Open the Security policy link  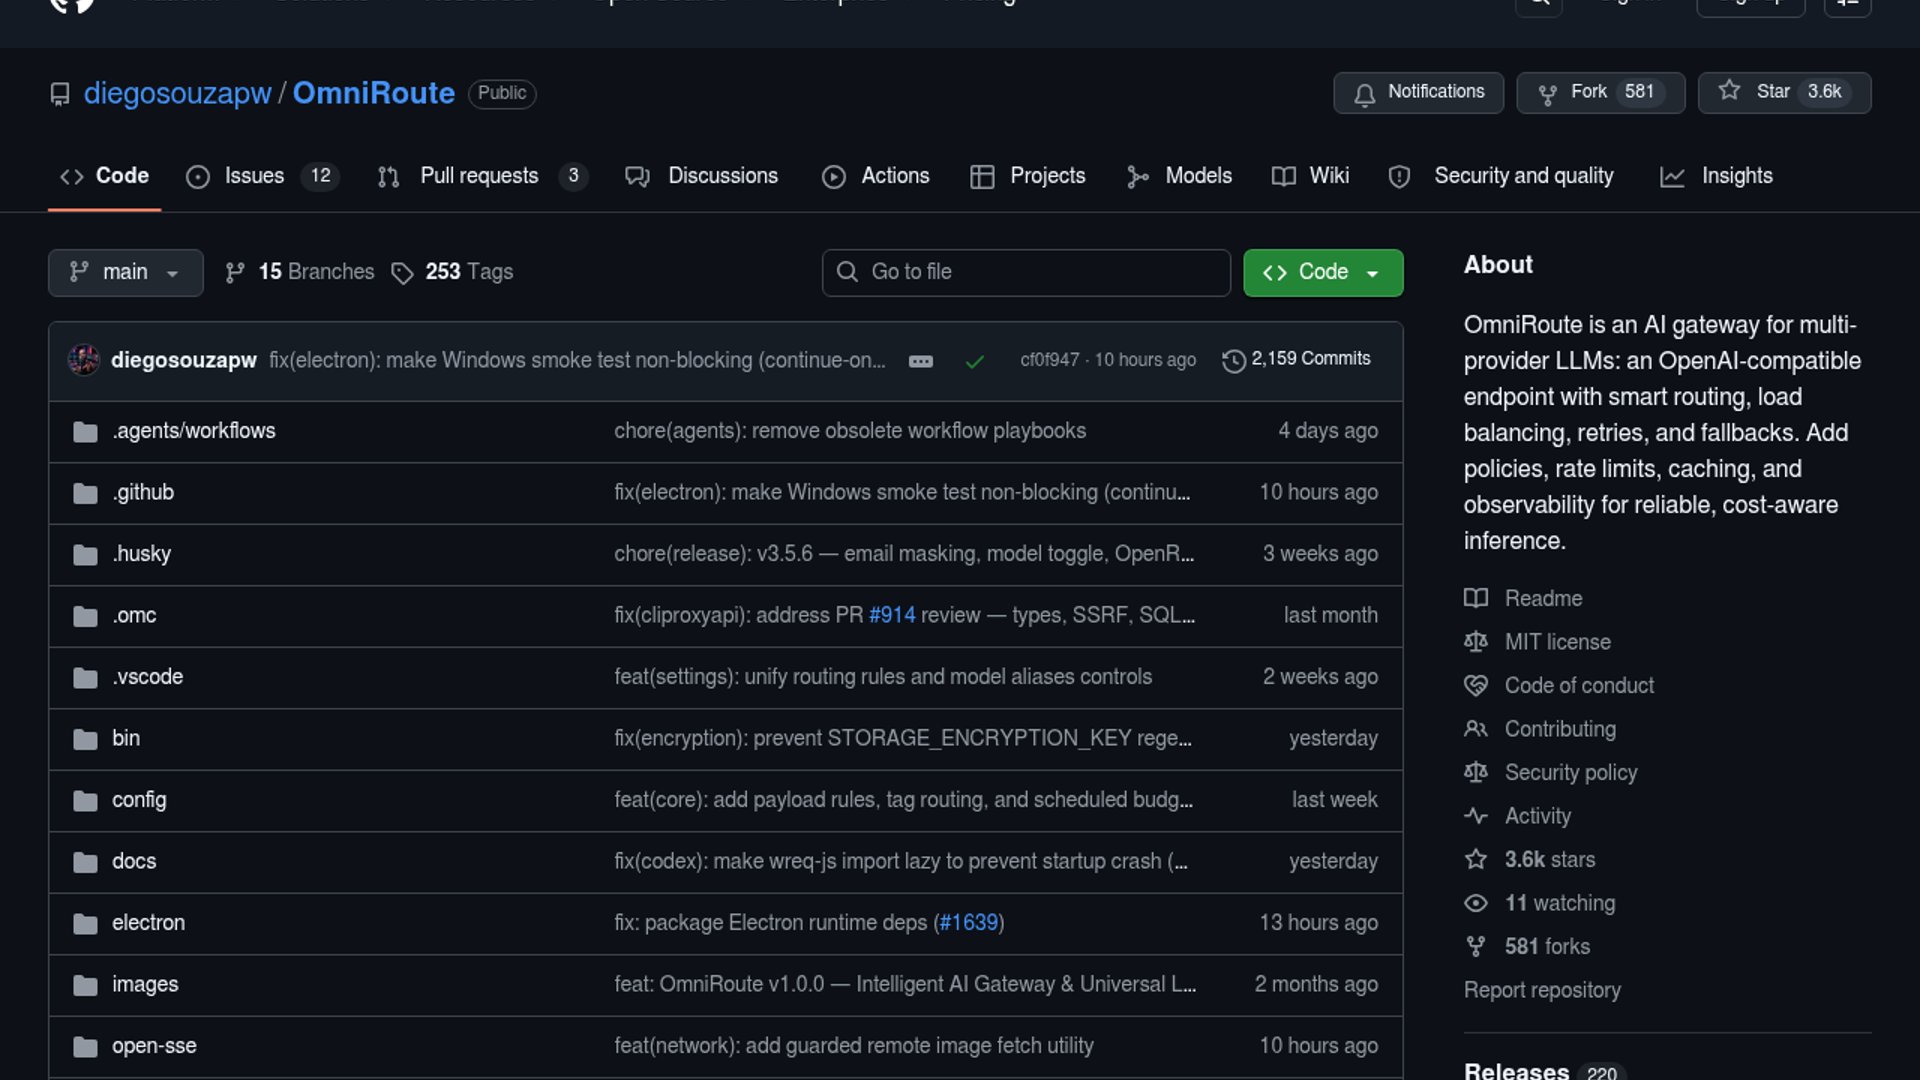click(x=1570, y=772)
